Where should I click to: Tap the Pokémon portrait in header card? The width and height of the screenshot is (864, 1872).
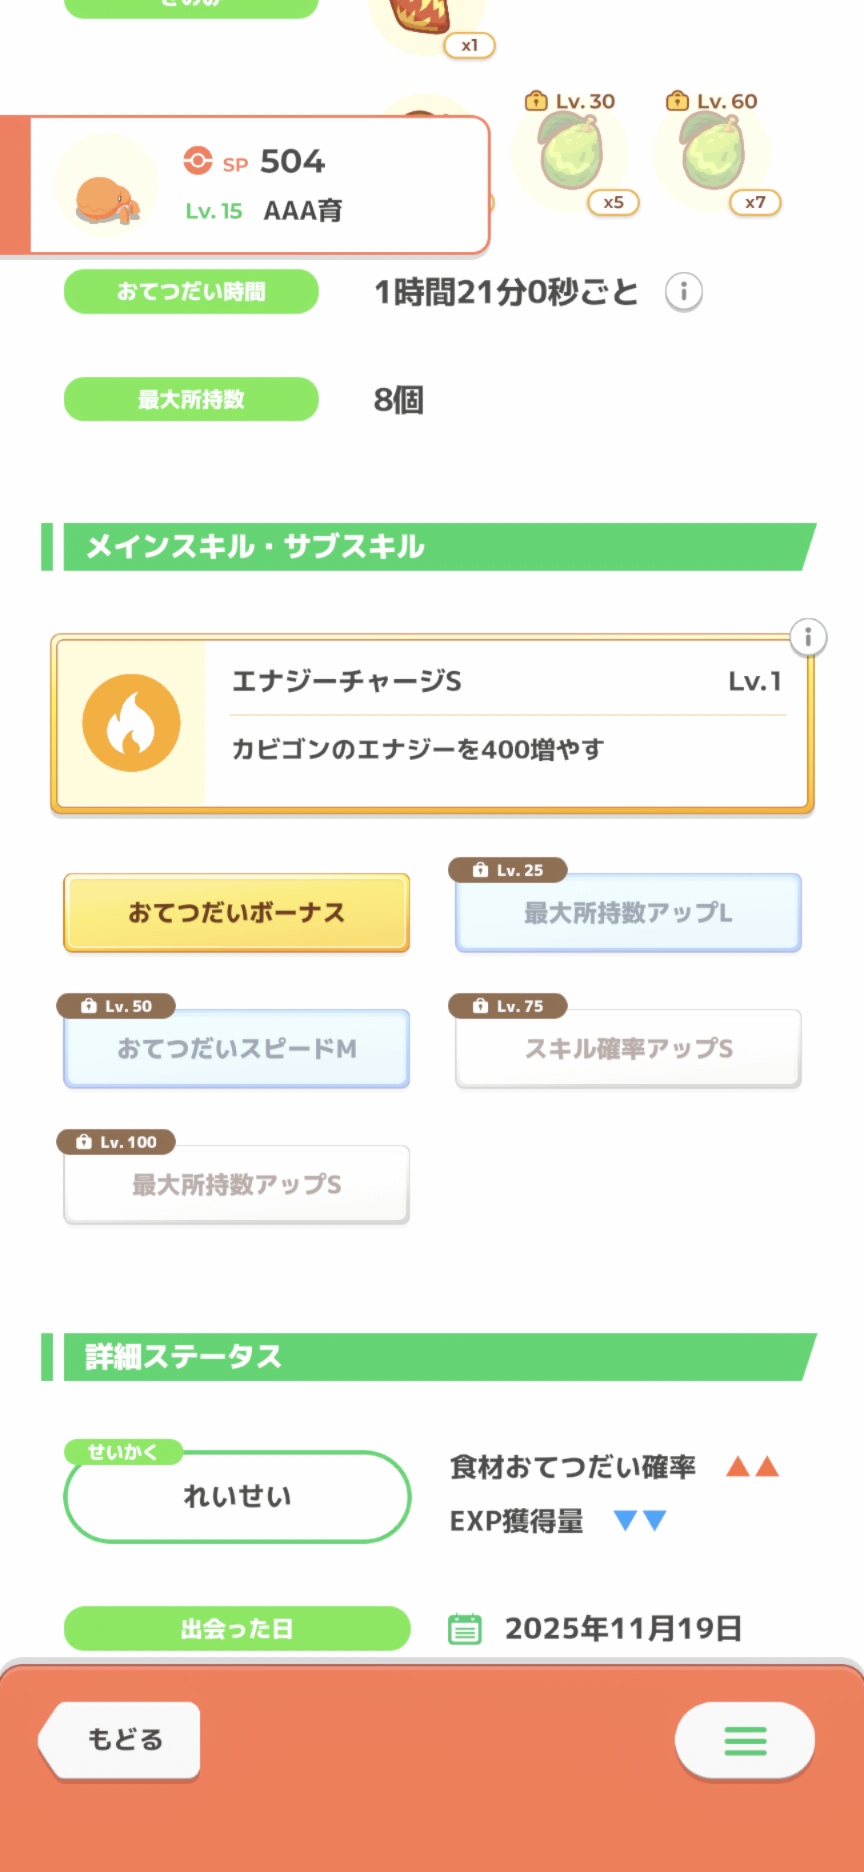[107, 187]
